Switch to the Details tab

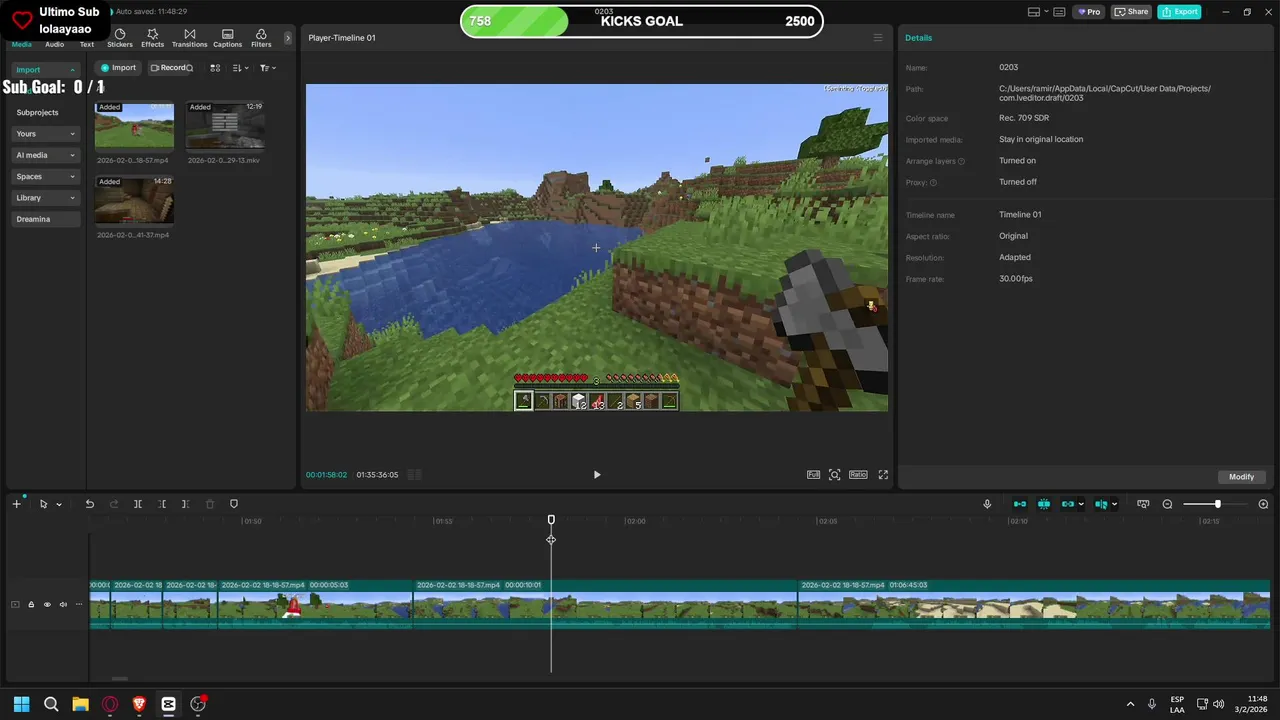918,38
